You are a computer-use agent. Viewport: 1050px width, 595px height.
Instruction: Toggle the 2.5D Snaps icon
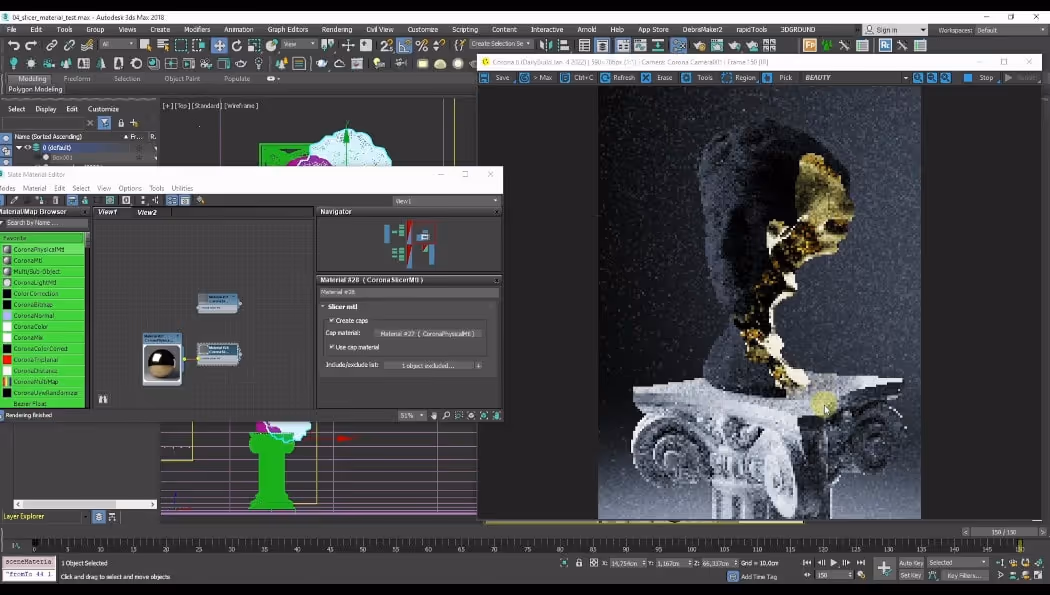point(386,46)
